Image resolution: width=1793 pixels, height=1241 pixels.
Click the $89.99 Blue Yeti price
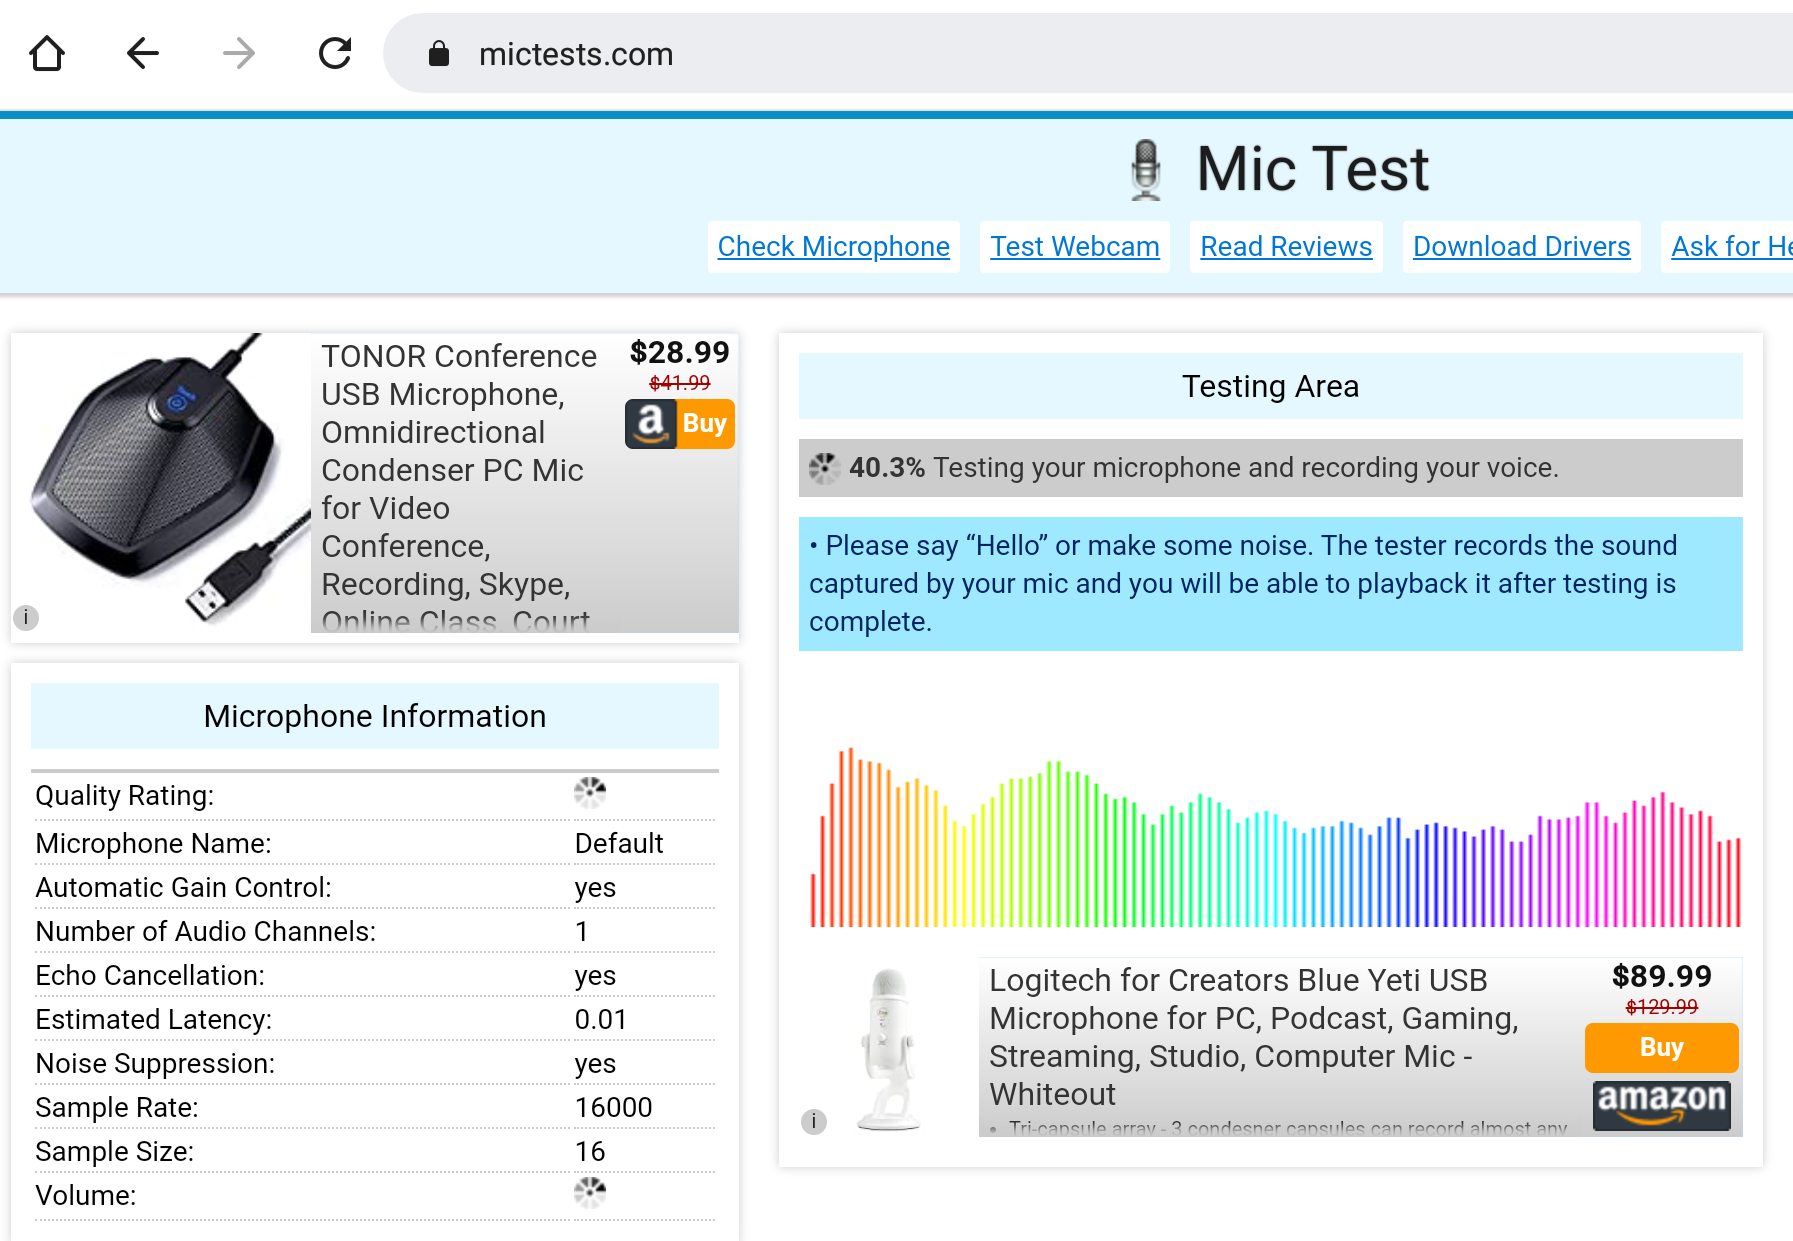pos(1662,976)
